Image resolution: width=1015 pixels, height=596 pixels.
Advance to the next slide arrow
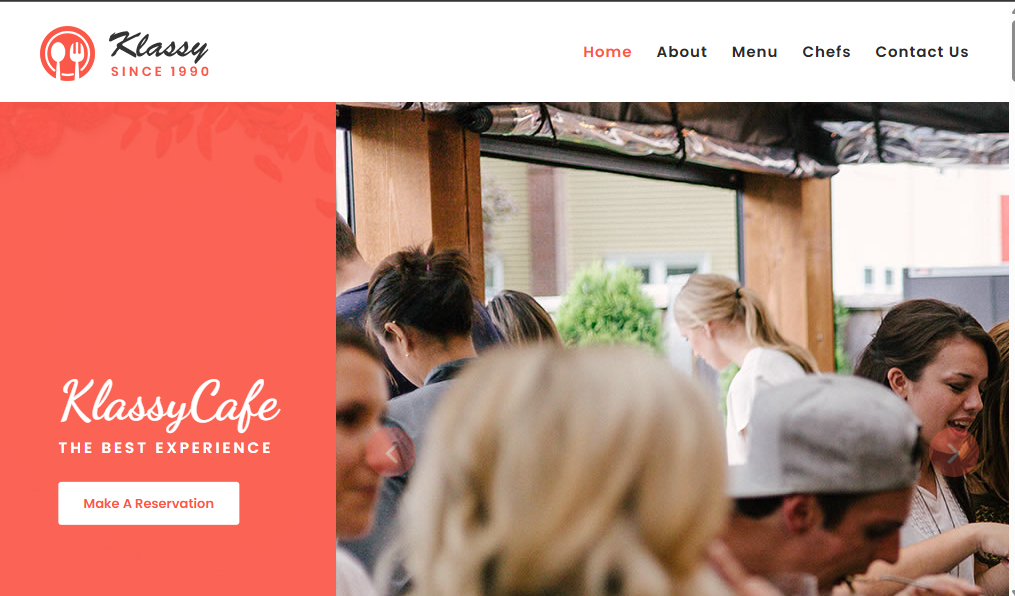pos(954,452)
